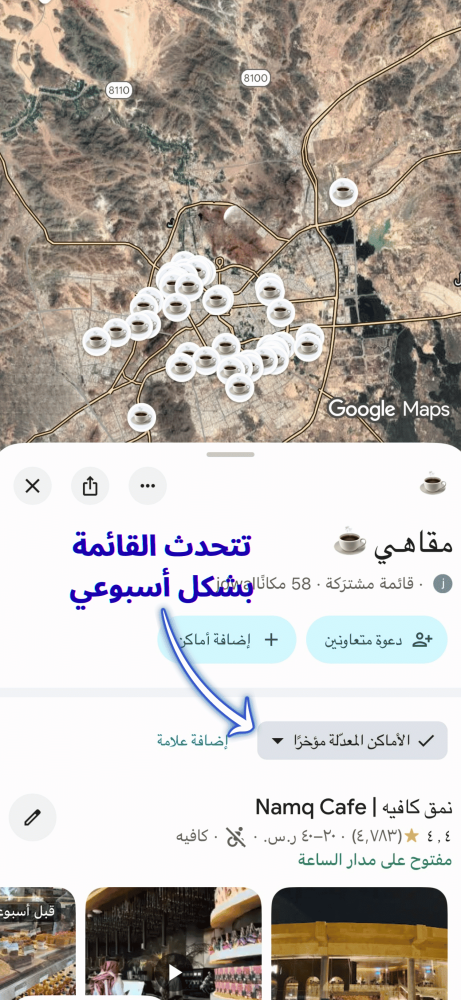The width and height of the screenshot is (461, 1000).
Task: Tap the دعوة متعاونين invite collaborators button
Action: click(376, 640)
